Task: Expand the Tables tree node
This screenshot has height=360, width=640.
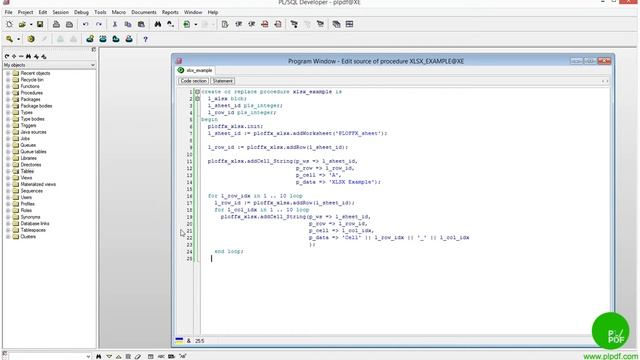Action: coord(8,171)
